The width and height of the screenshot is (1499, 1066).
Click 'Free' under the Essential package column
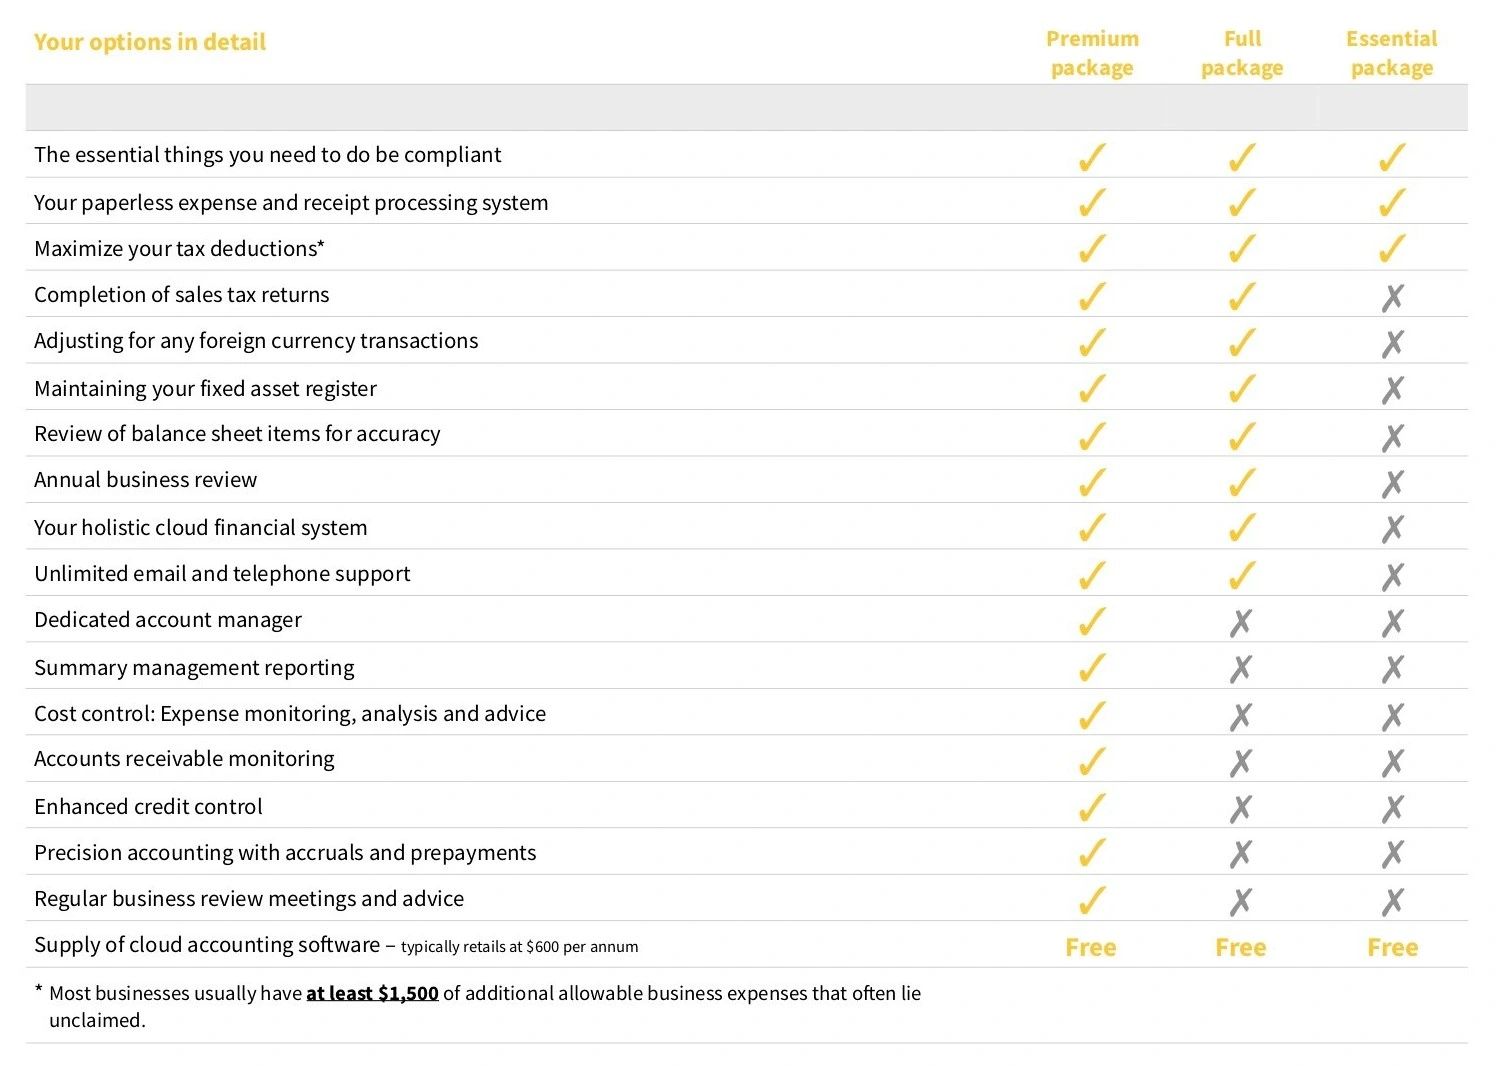point(1392,947)
